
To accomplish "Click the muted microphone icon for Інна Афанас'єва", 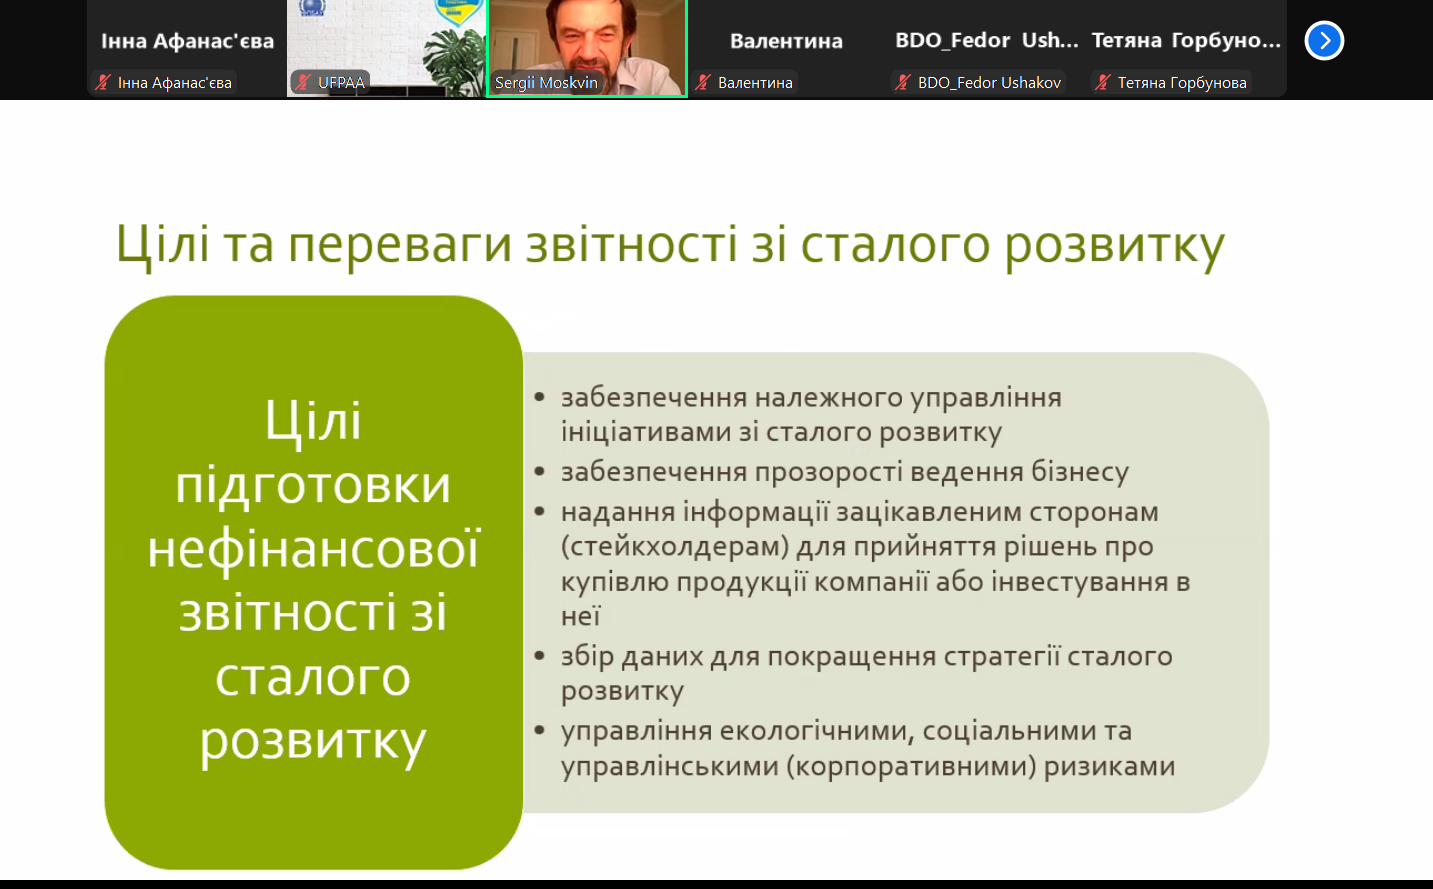I will pyautogui.click(x=103, y=83).
